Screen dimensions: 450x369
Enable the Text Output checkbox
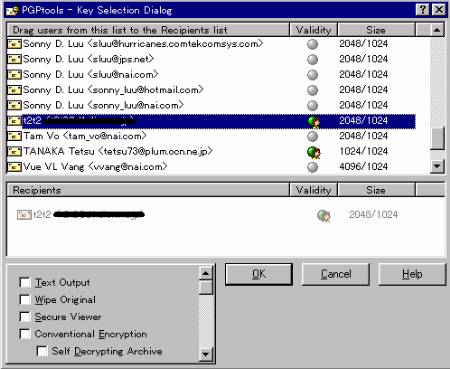pos(25,282)
